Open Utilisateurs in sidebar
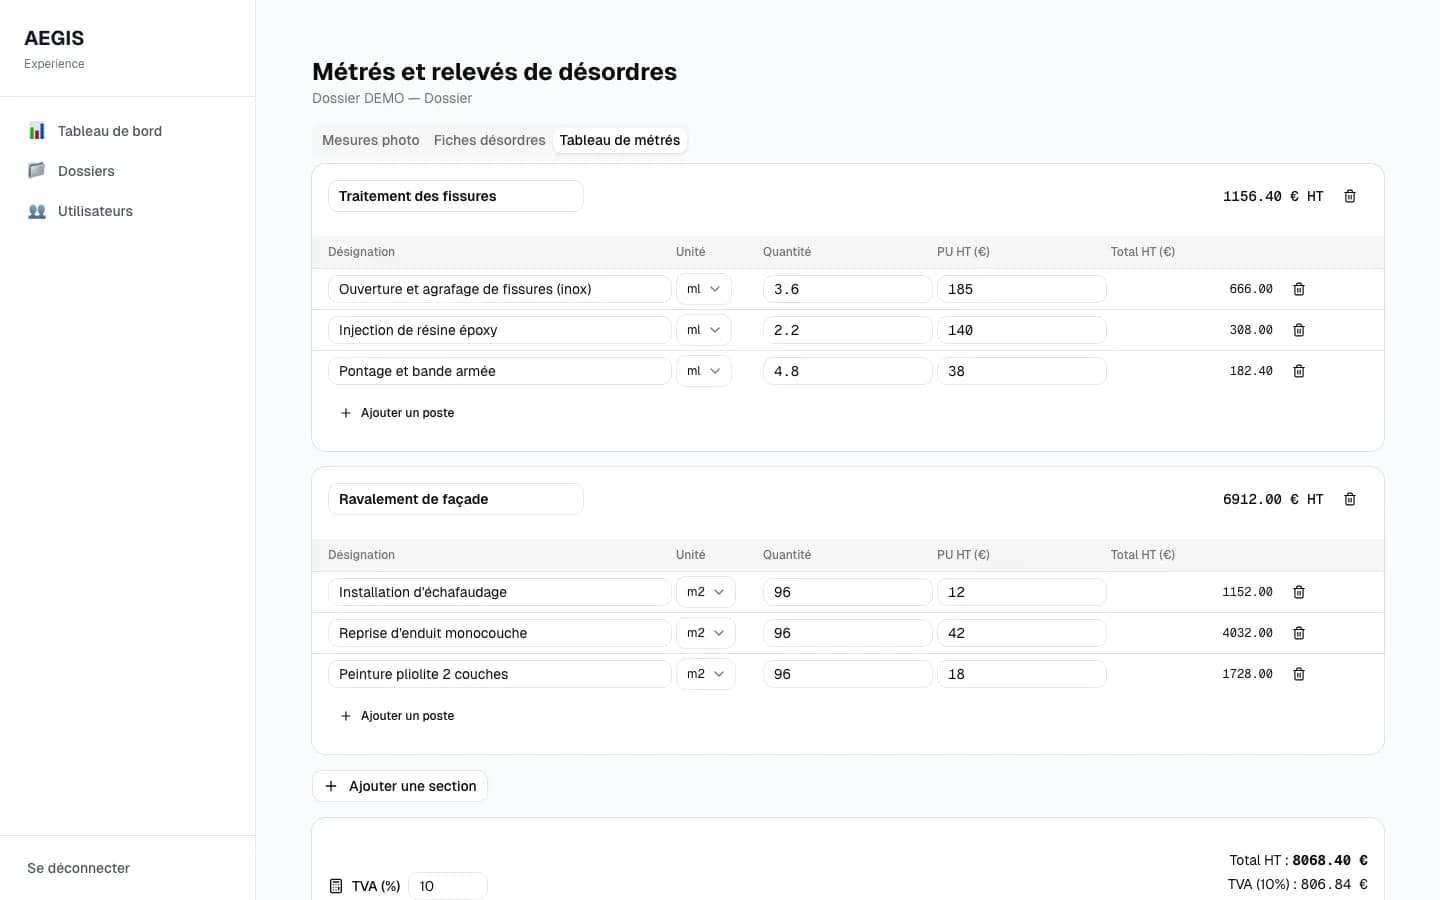 [x=127, y=211]
